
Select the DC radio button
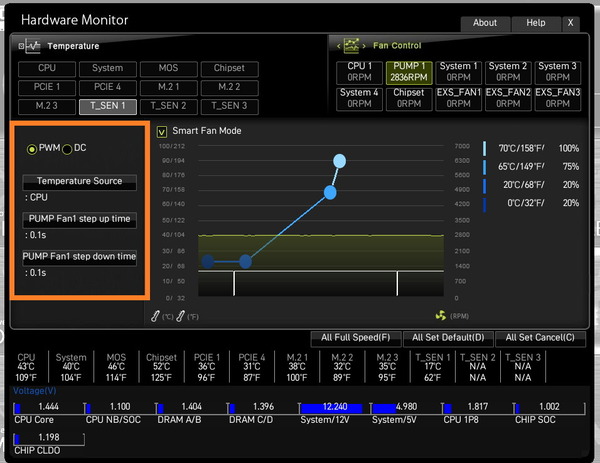point(67,149)
